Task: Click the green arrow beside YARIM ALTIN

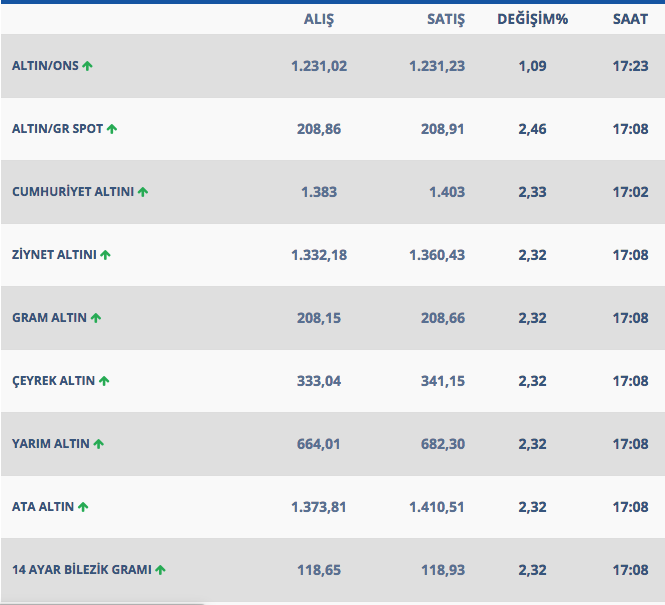Action: click(99, 444)
